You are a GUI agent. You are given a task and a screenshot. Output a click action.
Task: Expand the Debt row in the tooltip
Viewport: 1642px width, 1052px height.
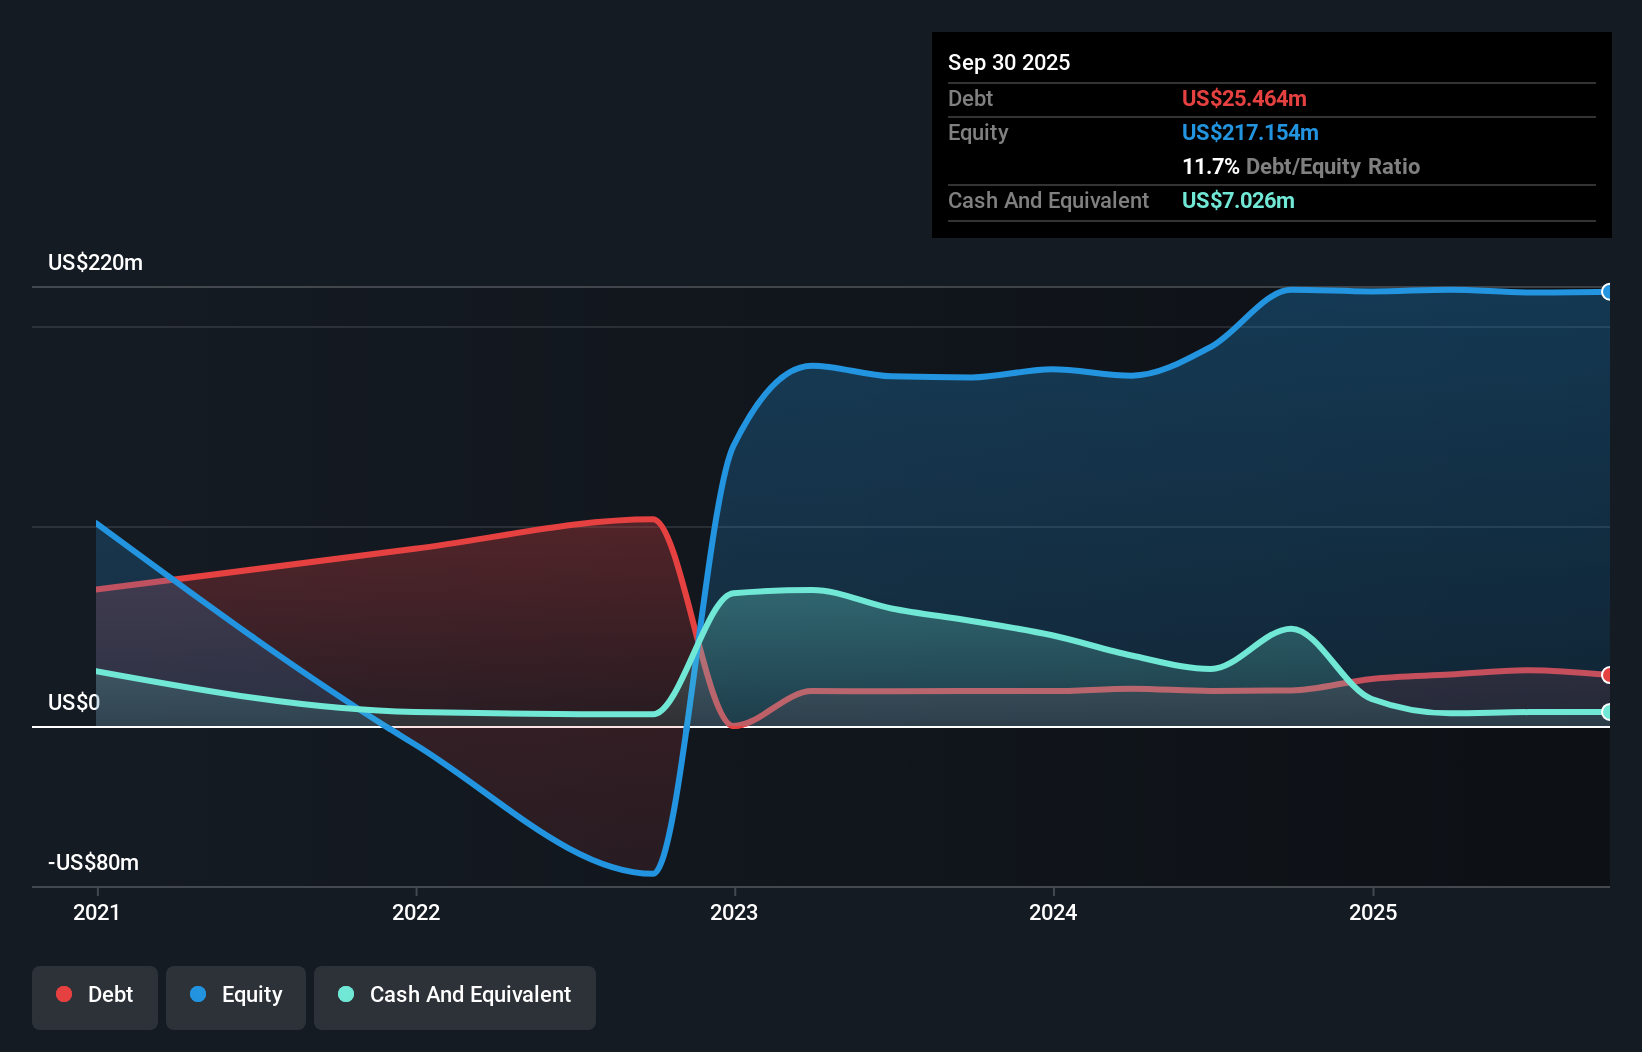tap(970, 98)
